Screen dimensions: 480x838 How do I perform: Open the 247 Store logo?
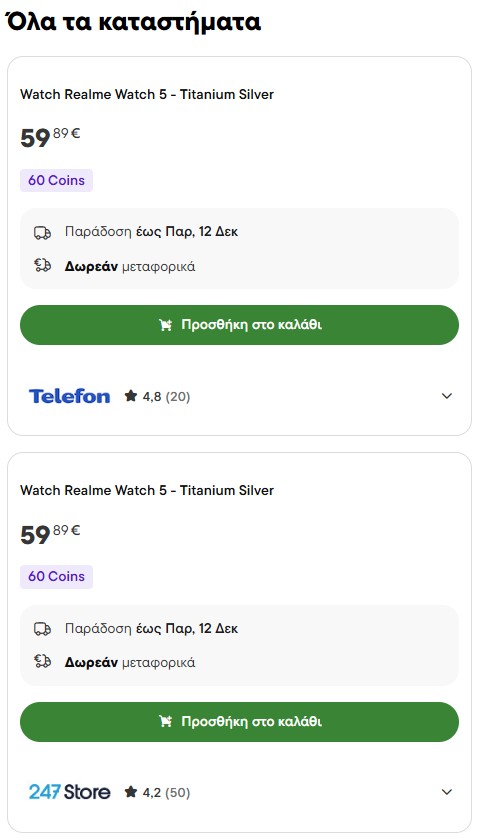point(69,792)
